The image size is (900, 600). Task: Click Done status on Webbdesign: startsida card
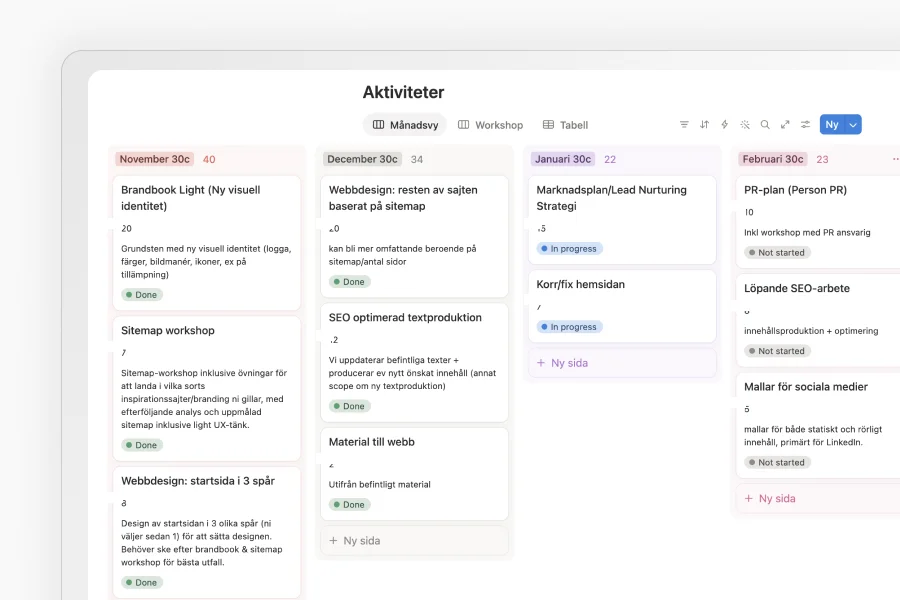(142, 582)
